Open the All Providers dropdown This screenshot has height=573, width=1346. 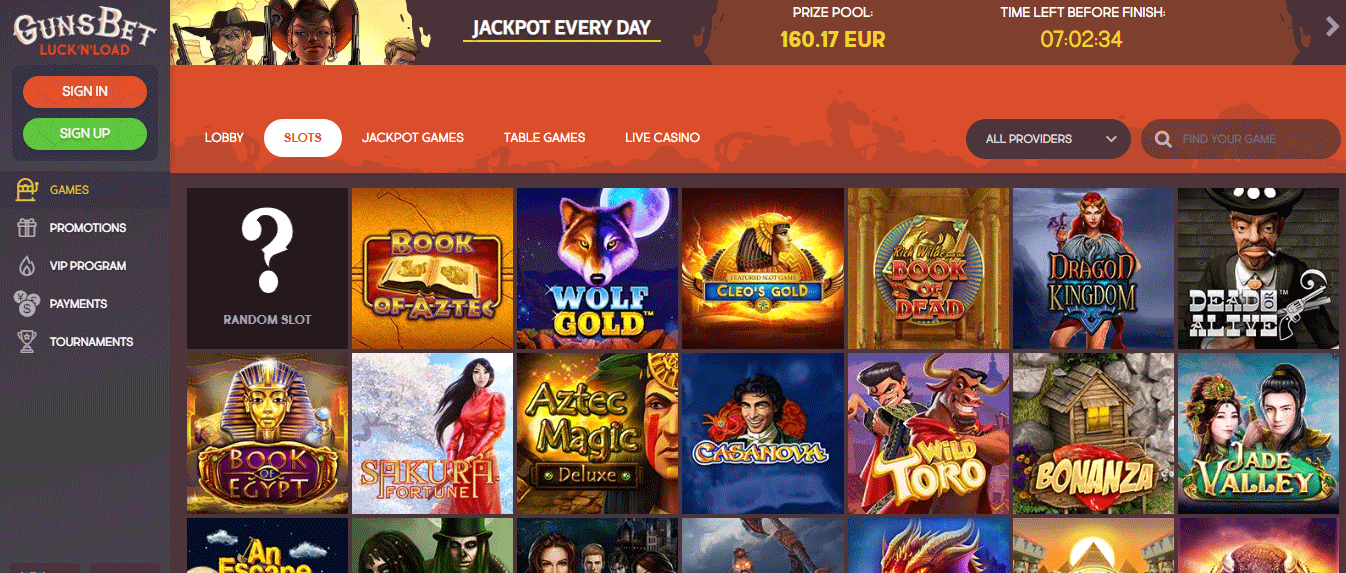(1048, 139)
